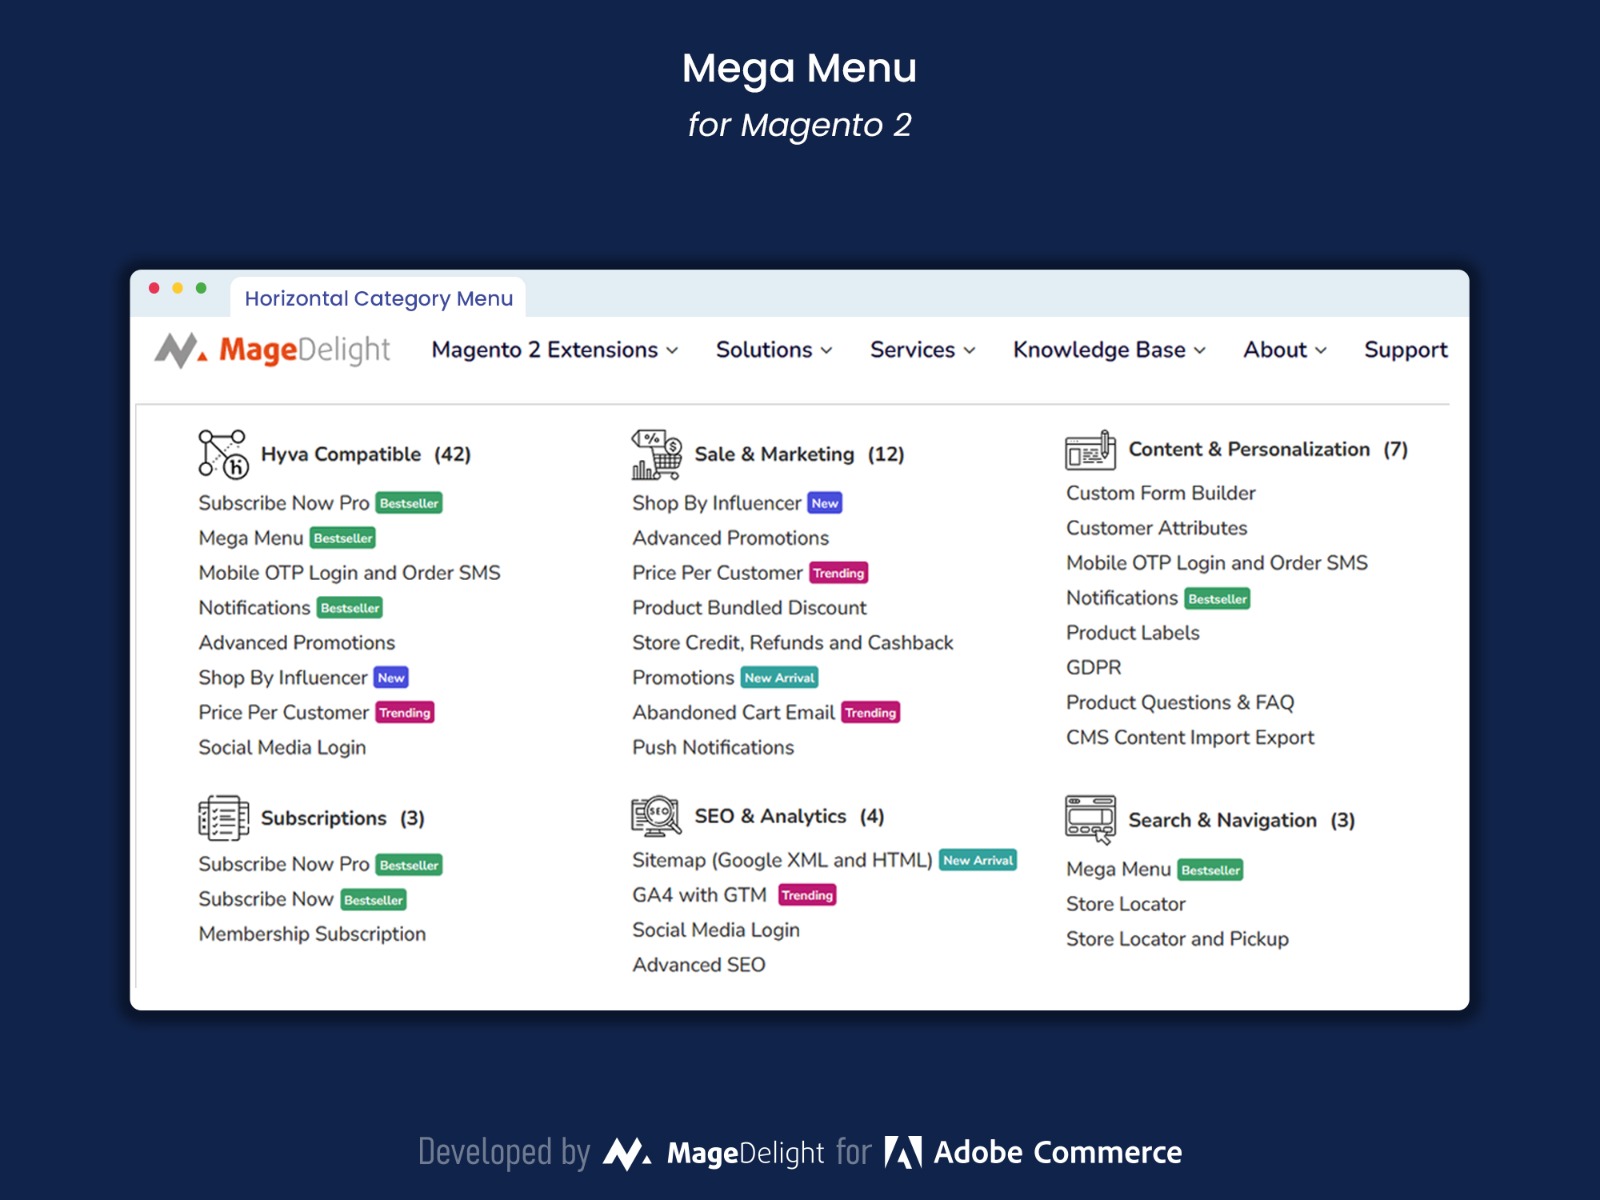Image resolution: width=1600 pixels, height=1200 pixels.
Task: Click the Adobe Commerce logo in footer
Action: click(1033, 1152)
